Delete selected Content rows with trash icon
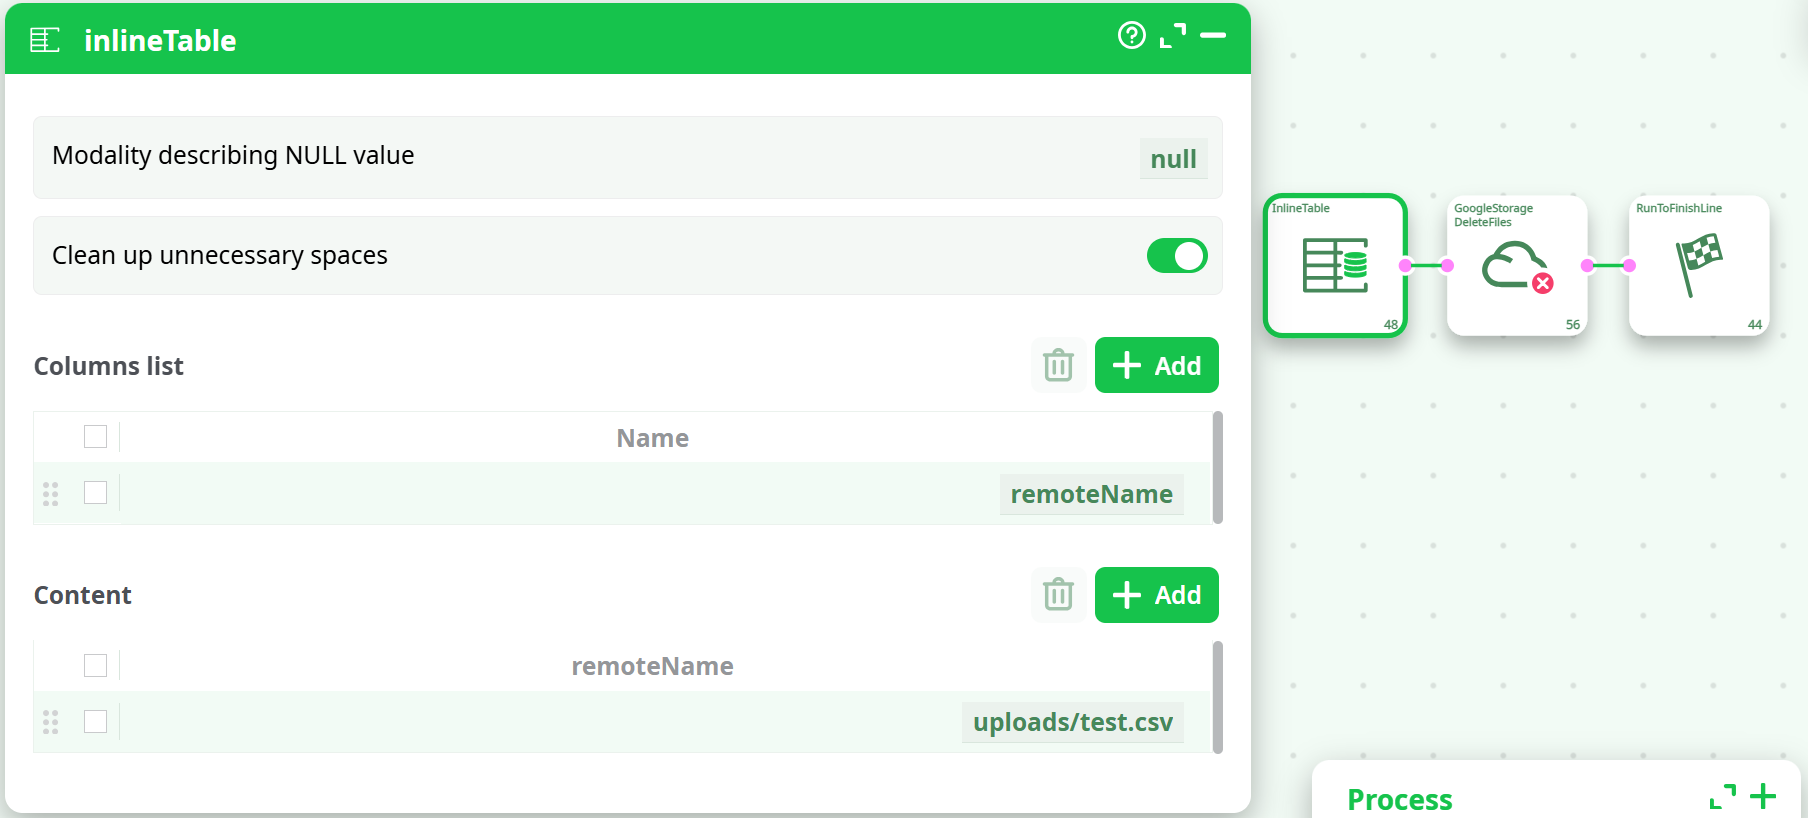The image size is (1808, 818). (x=1058, y=595)
